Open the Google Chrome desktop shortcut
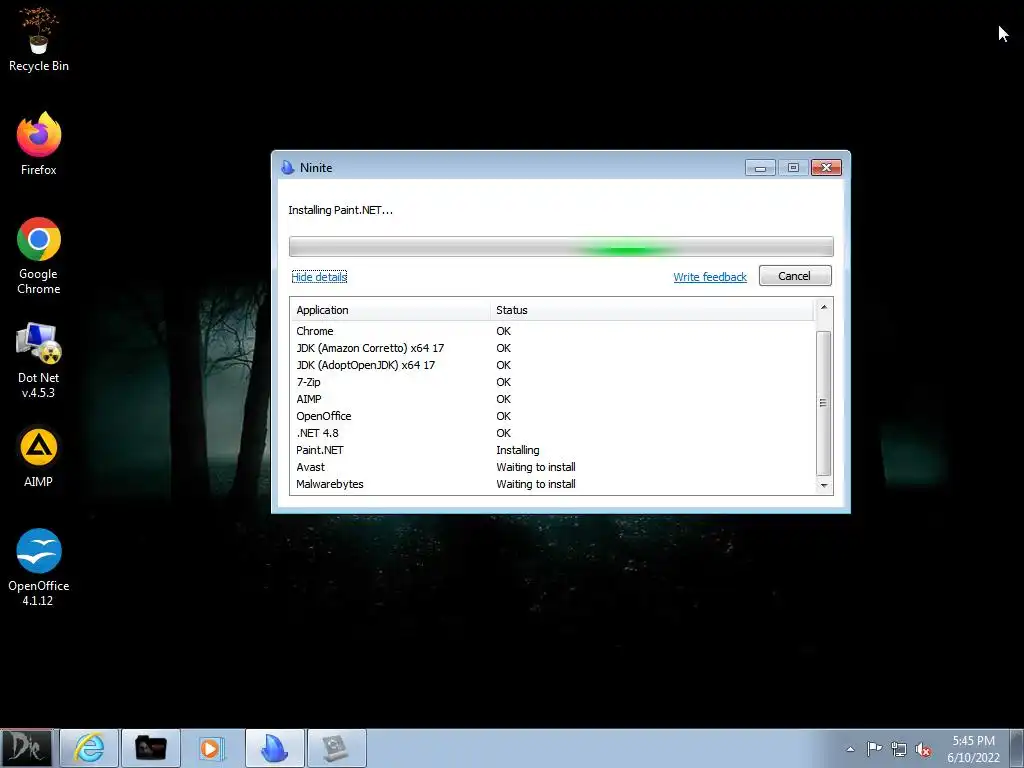 click(39, 255)
